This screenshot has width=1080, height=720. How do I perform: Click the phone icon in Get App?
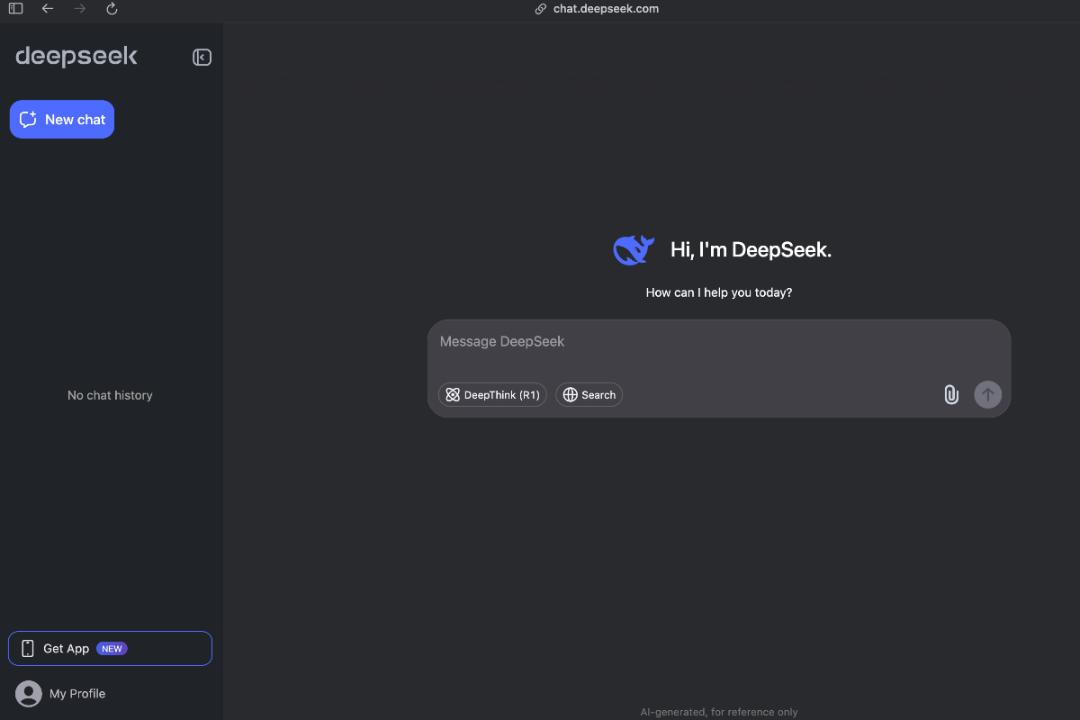28,648
